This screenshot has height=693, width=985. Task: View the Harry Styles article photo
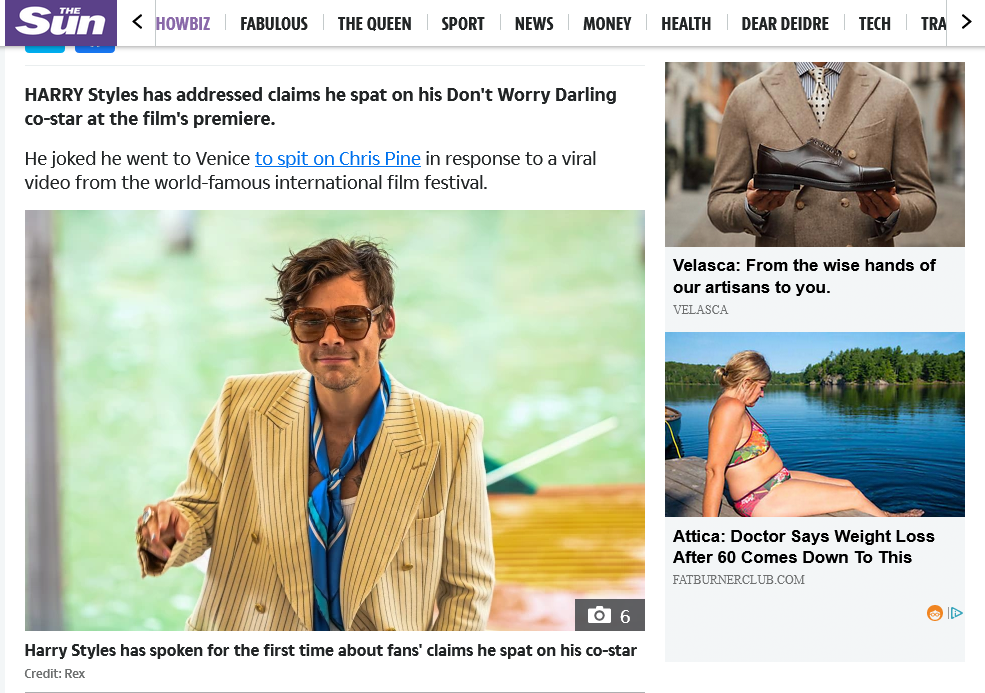click(335, 420)
